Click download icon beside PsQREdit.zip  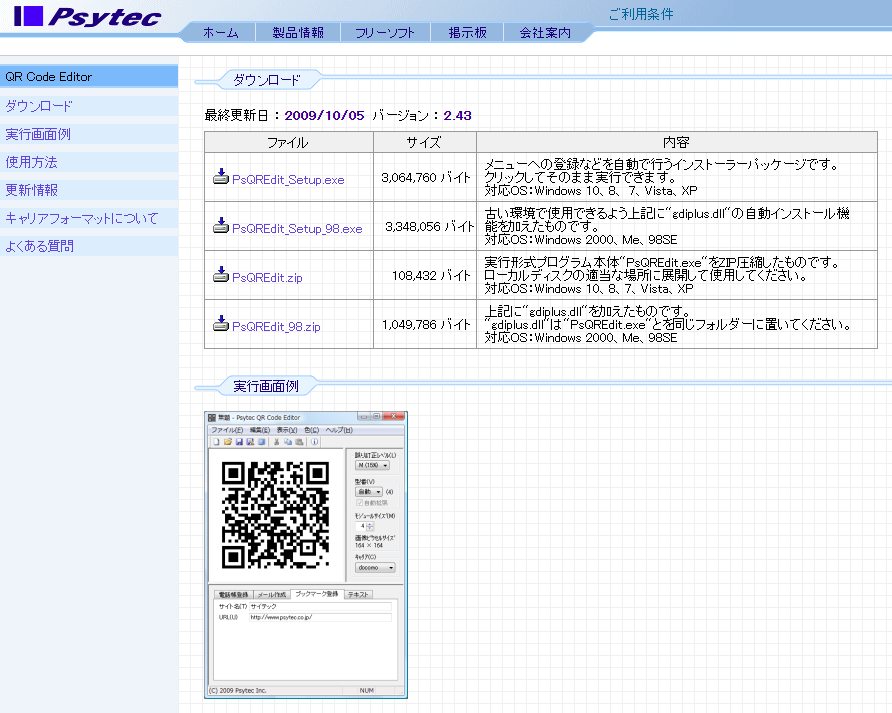(221, 275)
